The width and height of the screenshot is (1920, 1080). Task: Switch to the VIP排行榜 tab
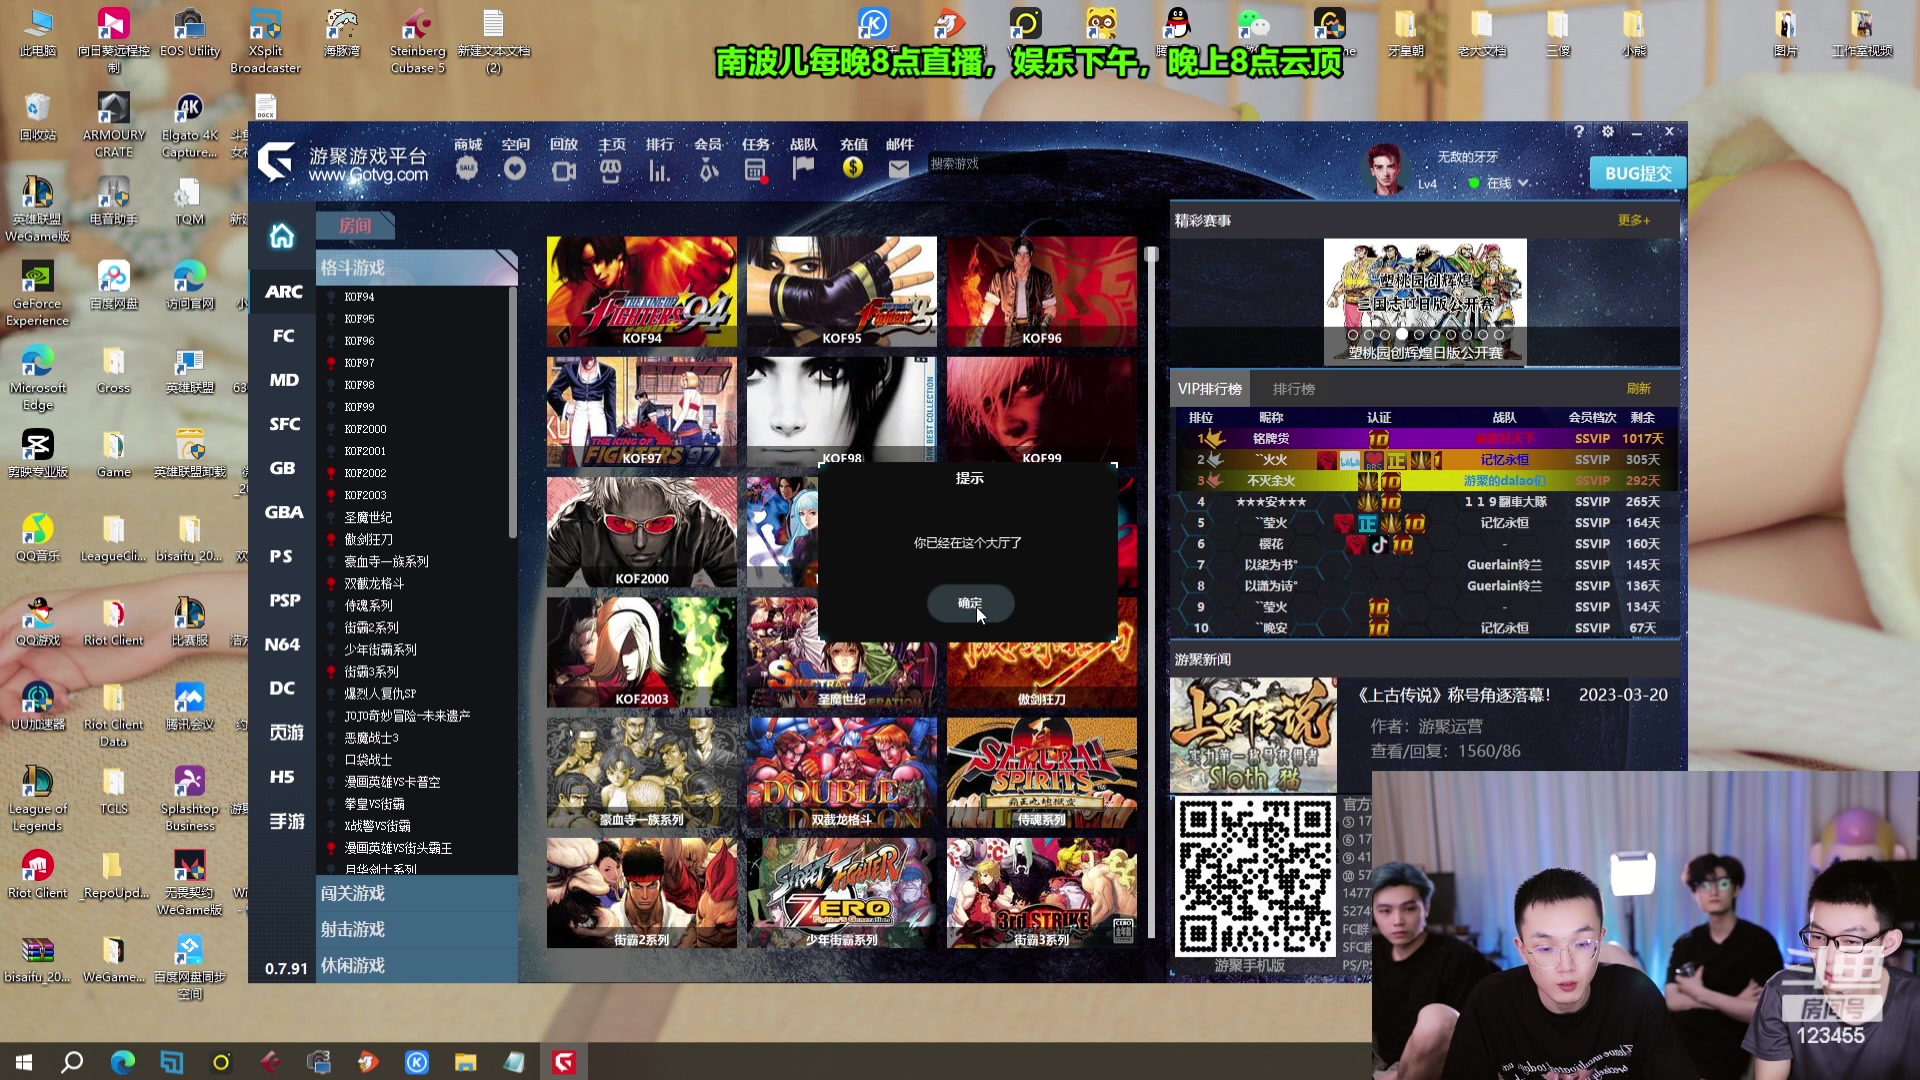coord(1210,389)
